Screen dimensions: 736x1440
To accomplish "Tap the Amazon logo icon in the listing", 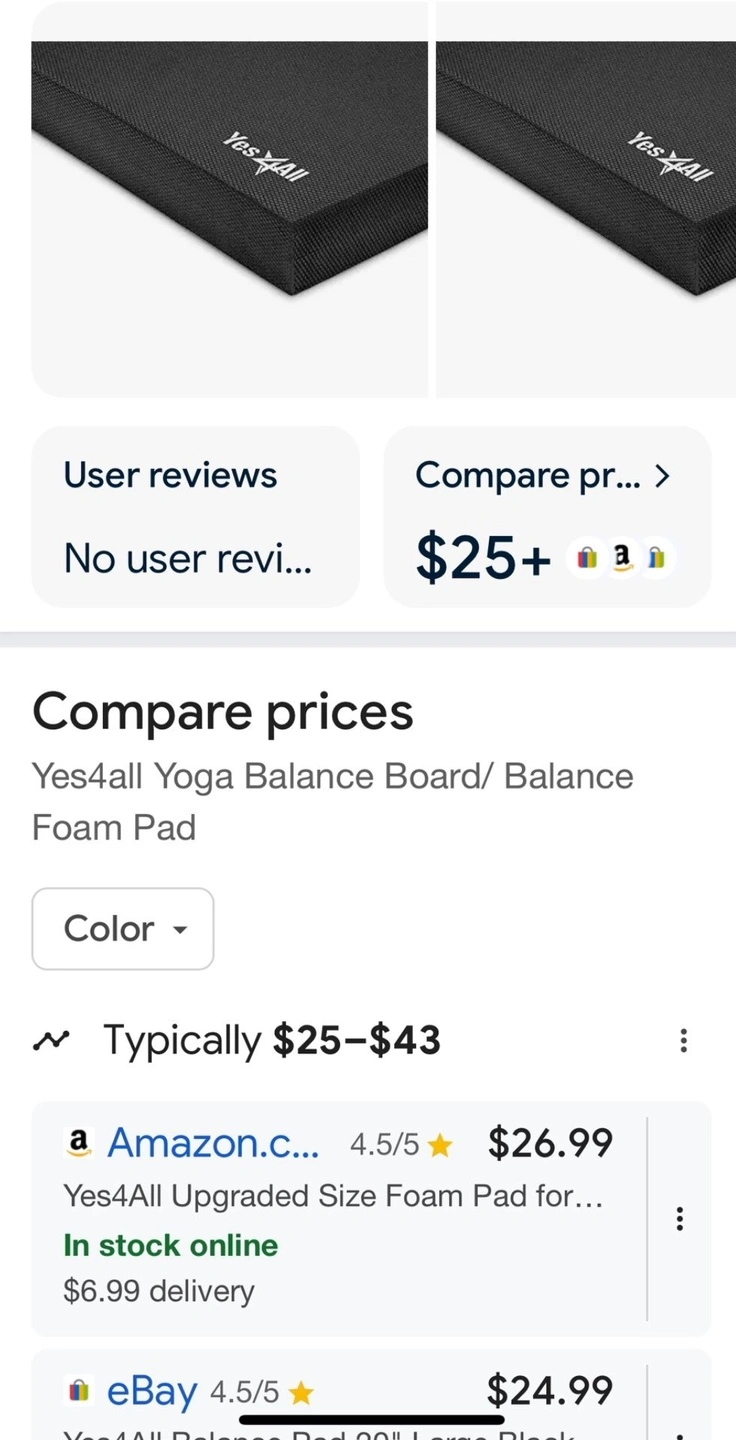I will coord(78,1142).
